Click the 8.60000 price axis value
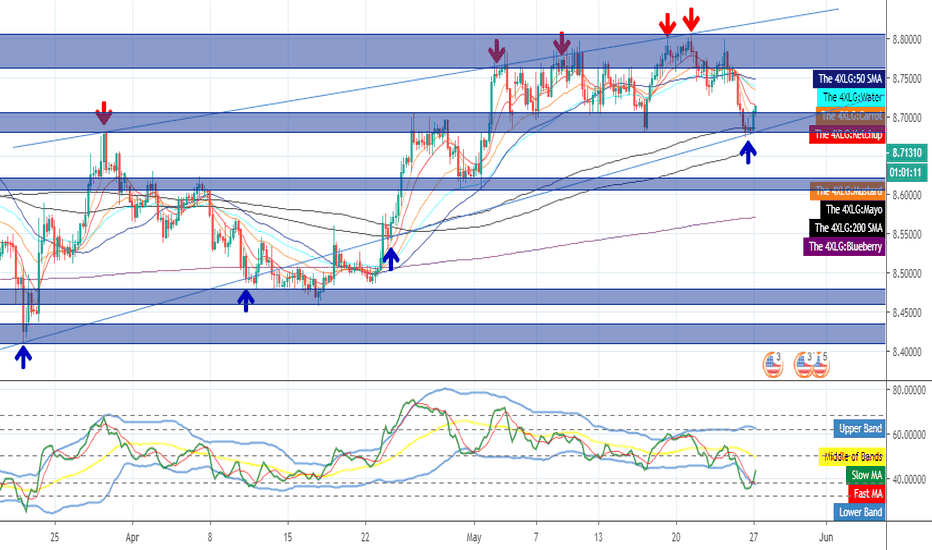932x550 pixels. point(906,196)
